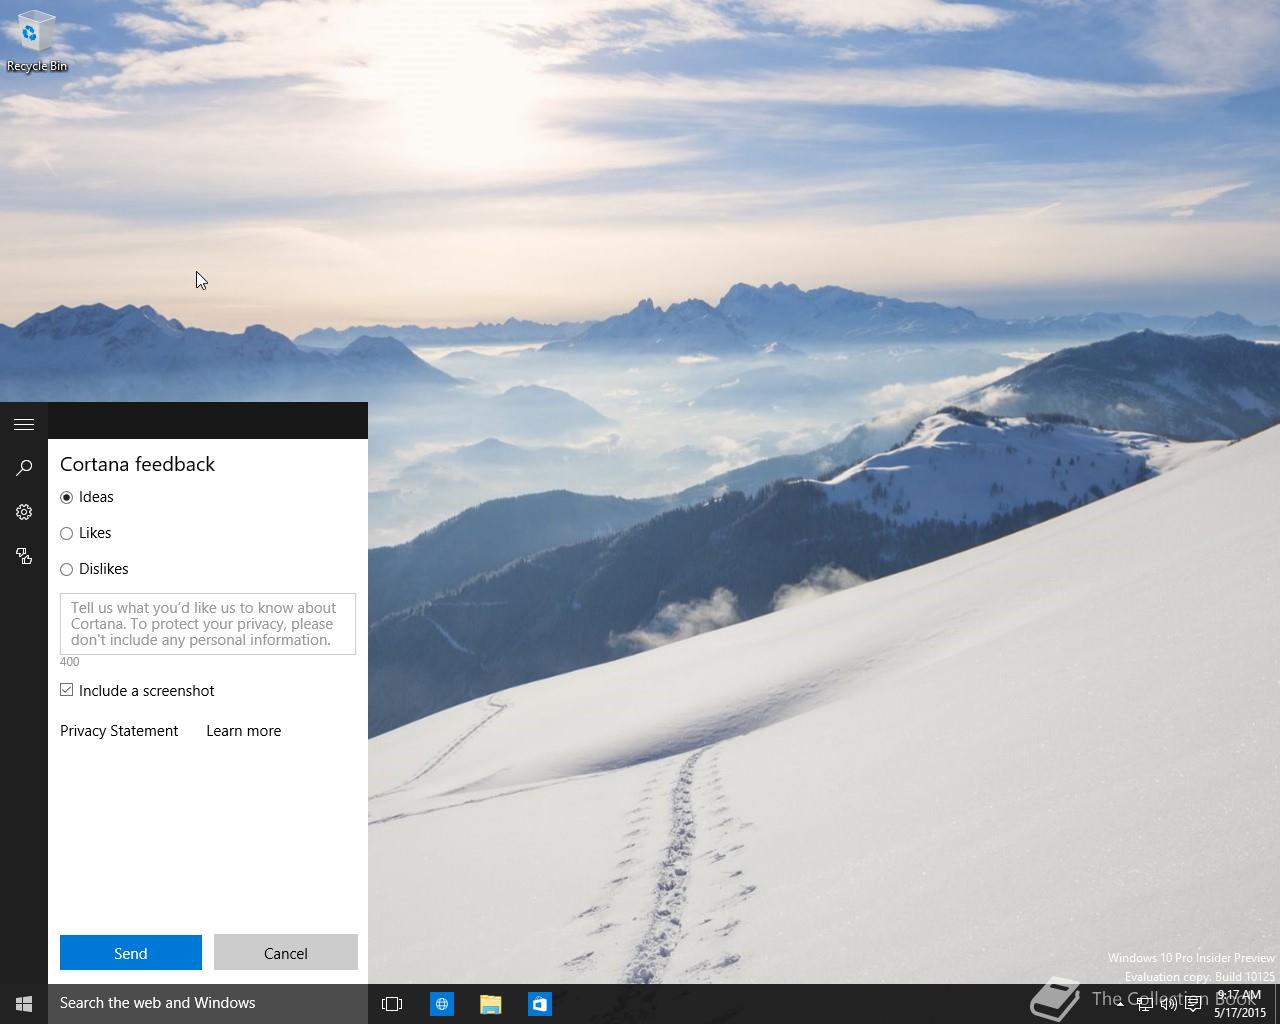Open Task View from the taskbar
Image resolution: width=1280 pixels, height=1024 pixels.
(392, 1003)
